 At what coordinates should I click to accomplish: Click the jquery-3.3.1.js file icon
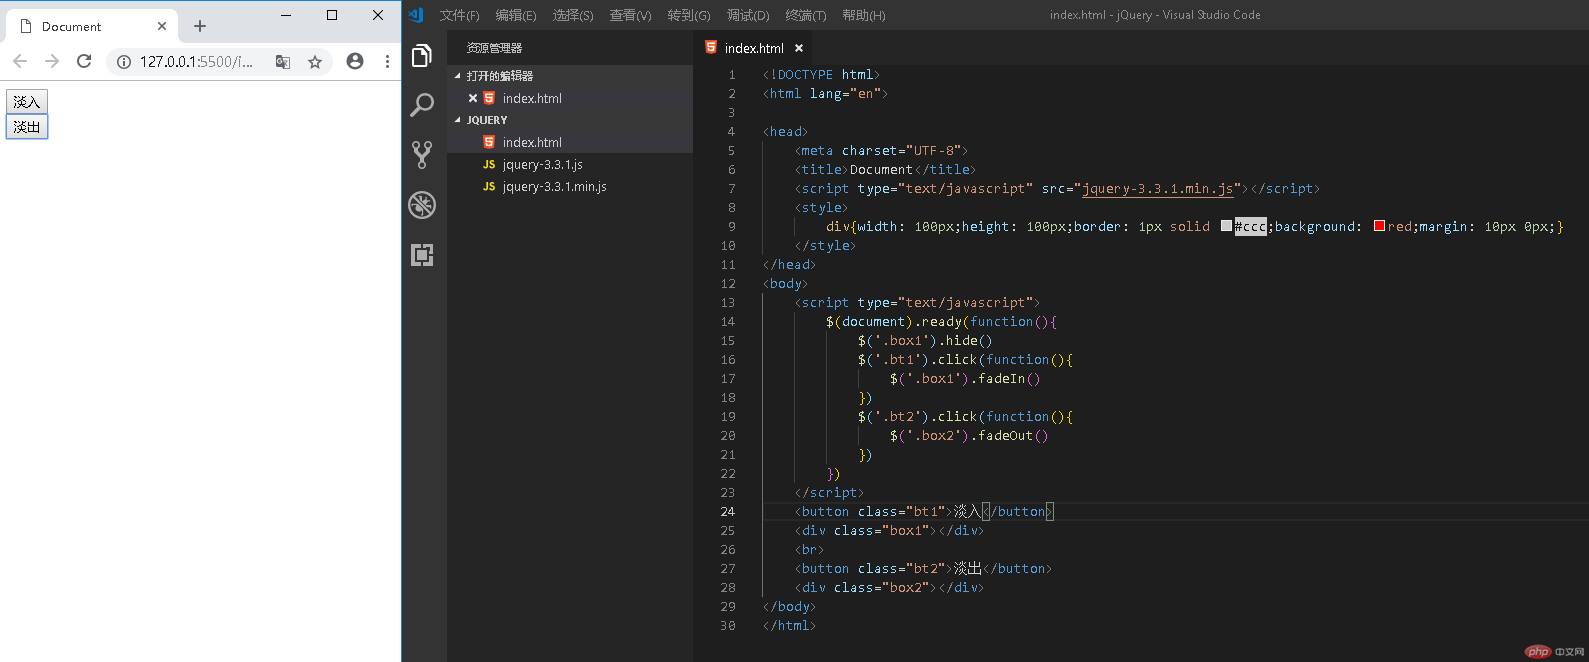click(x=489, y=164)
